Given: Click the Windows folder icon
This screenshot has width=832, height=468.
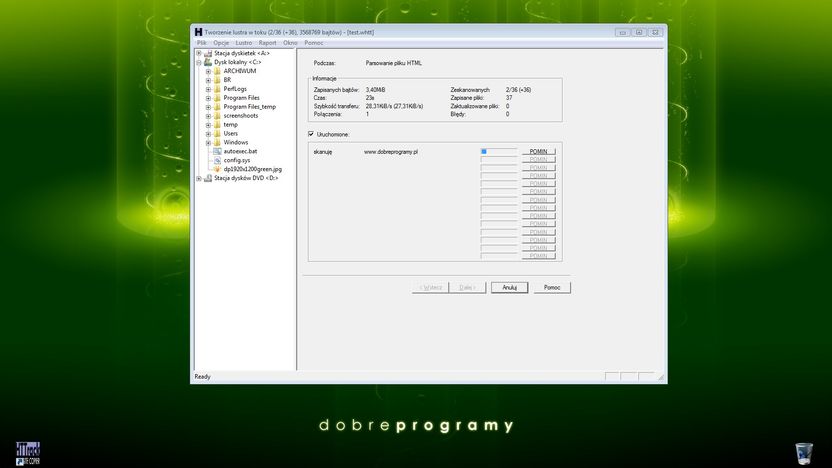Looking at the screenshot, I should [217, 143].
